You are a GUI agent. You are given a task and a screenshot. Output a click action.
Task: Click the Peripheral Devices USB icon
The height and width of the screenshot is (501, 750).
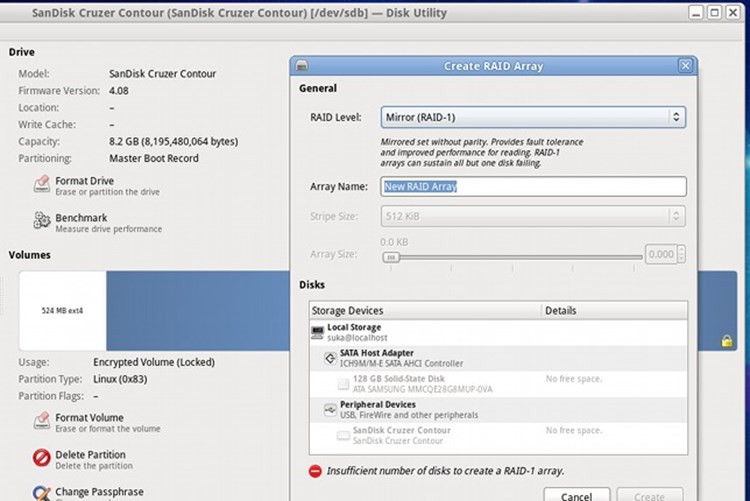(x=330, y=410)
